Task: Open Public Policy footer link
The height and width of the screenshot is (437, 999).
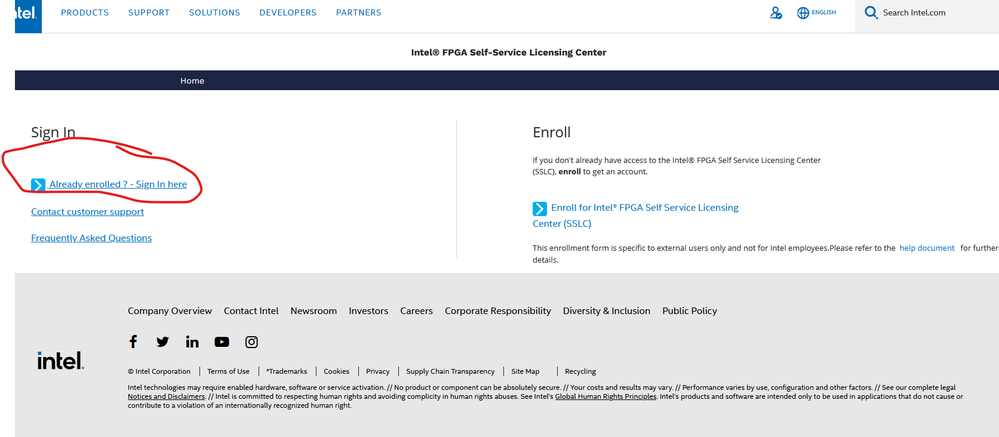Action: tap(689, 311)
